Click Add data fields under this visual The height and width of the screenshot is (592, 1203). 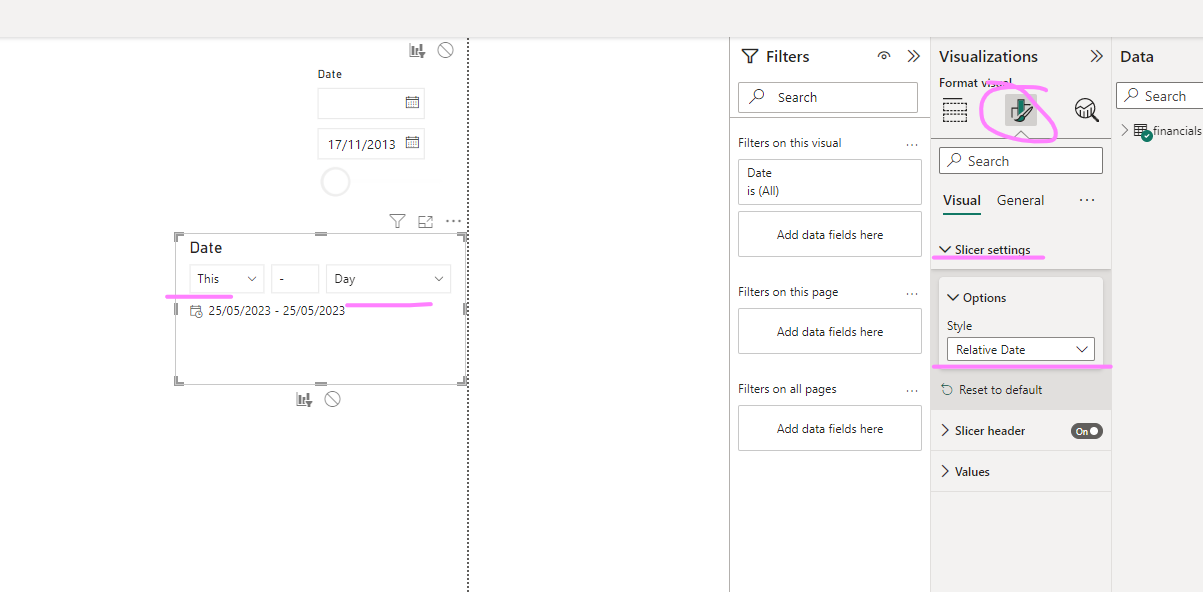tap(830, 235)
